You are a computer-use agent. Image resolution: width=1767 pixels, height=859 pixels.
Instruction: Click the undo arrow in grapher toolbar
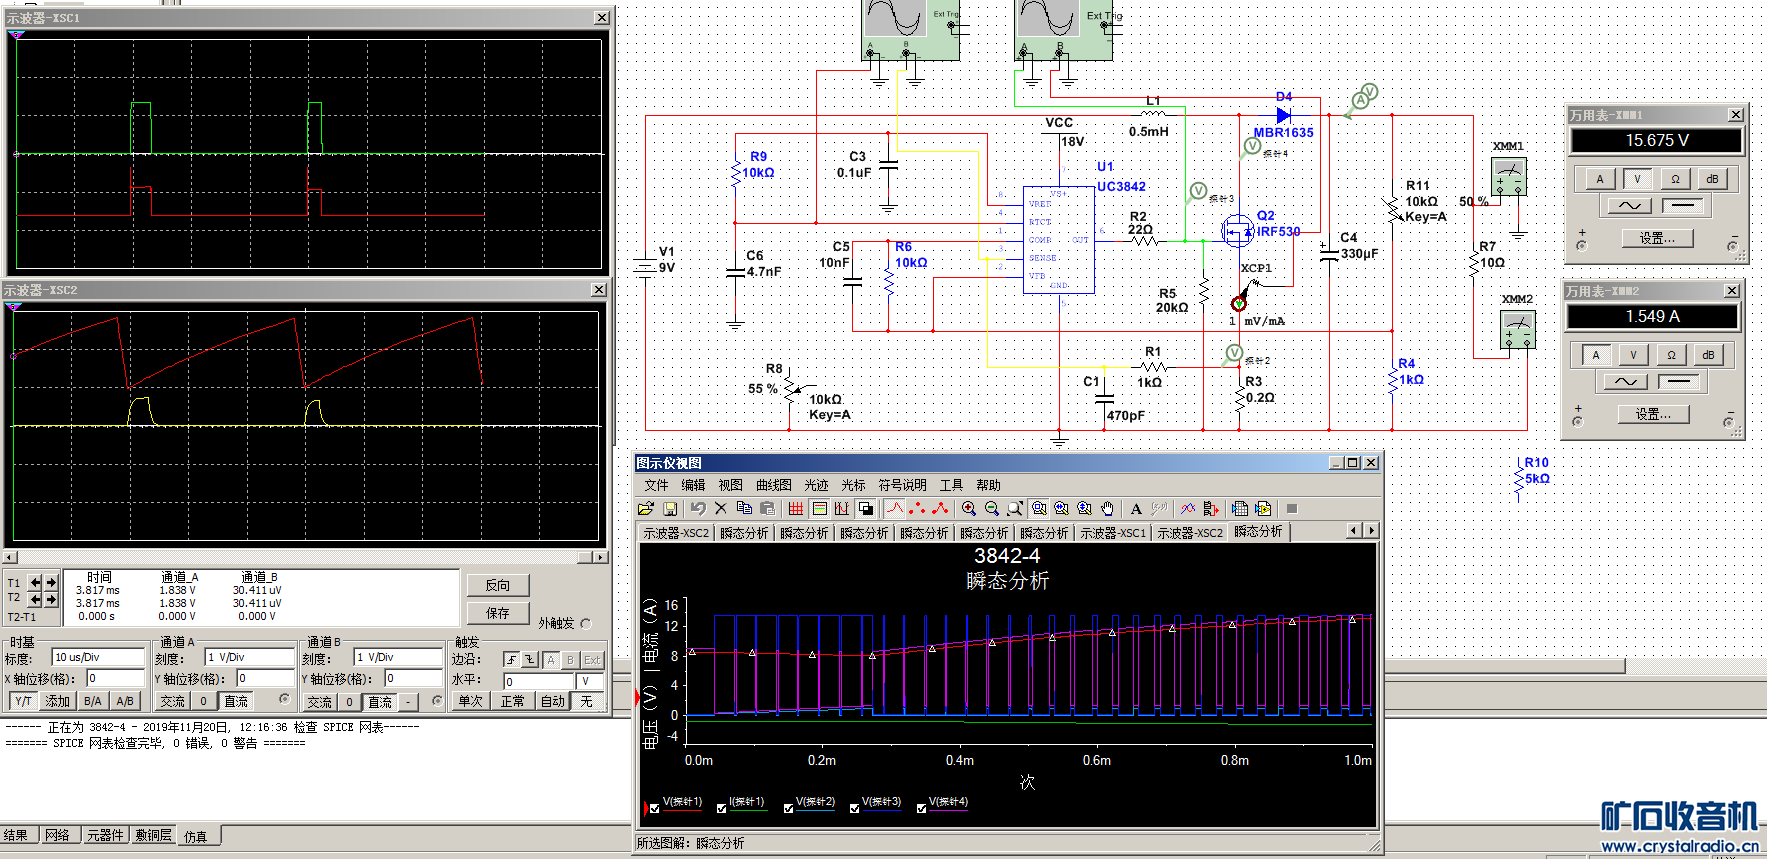tap(697, 509)
